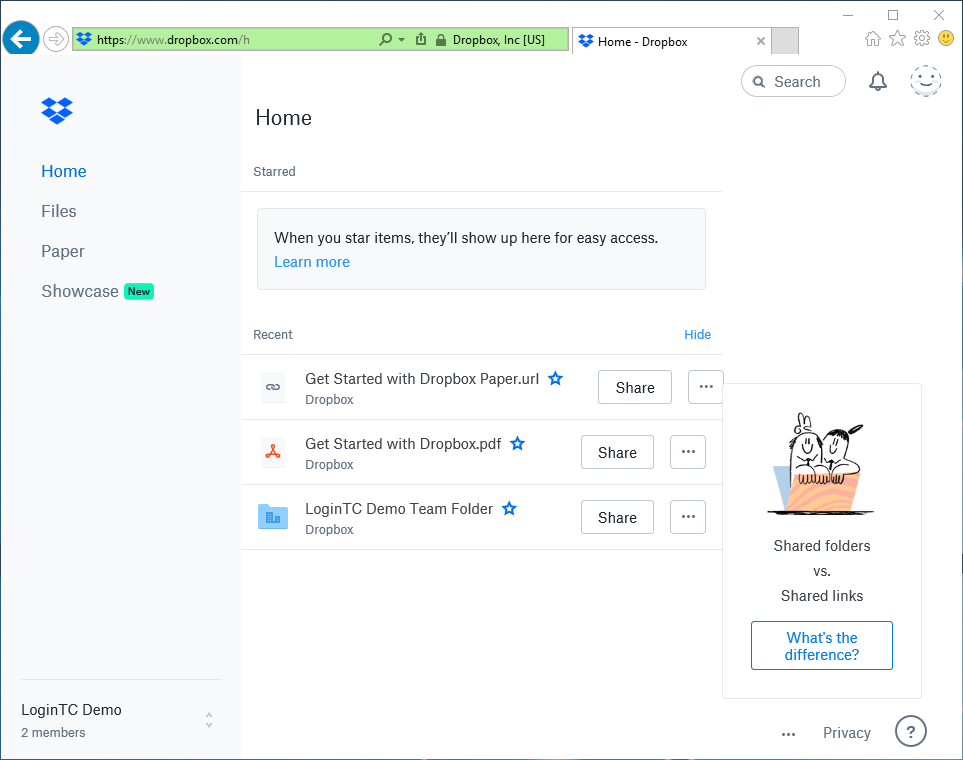Toggle star on Get Started with Dropbox.pdf
The height and width of the screenshot is (760, 963).
[x=518, y=444]
